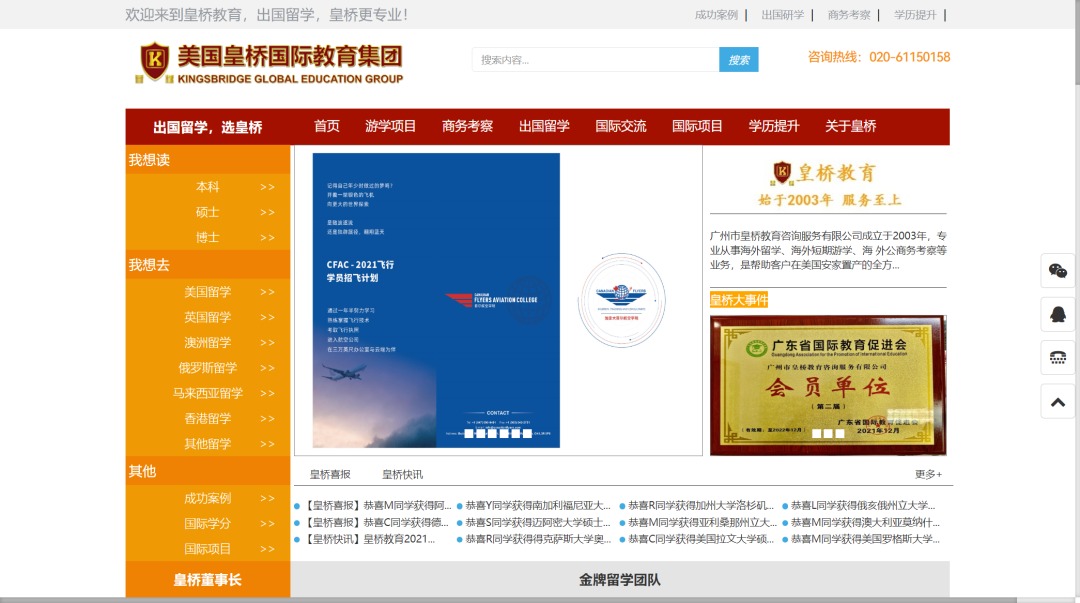The width and height of the screenshot is (1080, 603).
Task: Open 出国留学 navigation menu item
Action: click(x=544, y=126)
